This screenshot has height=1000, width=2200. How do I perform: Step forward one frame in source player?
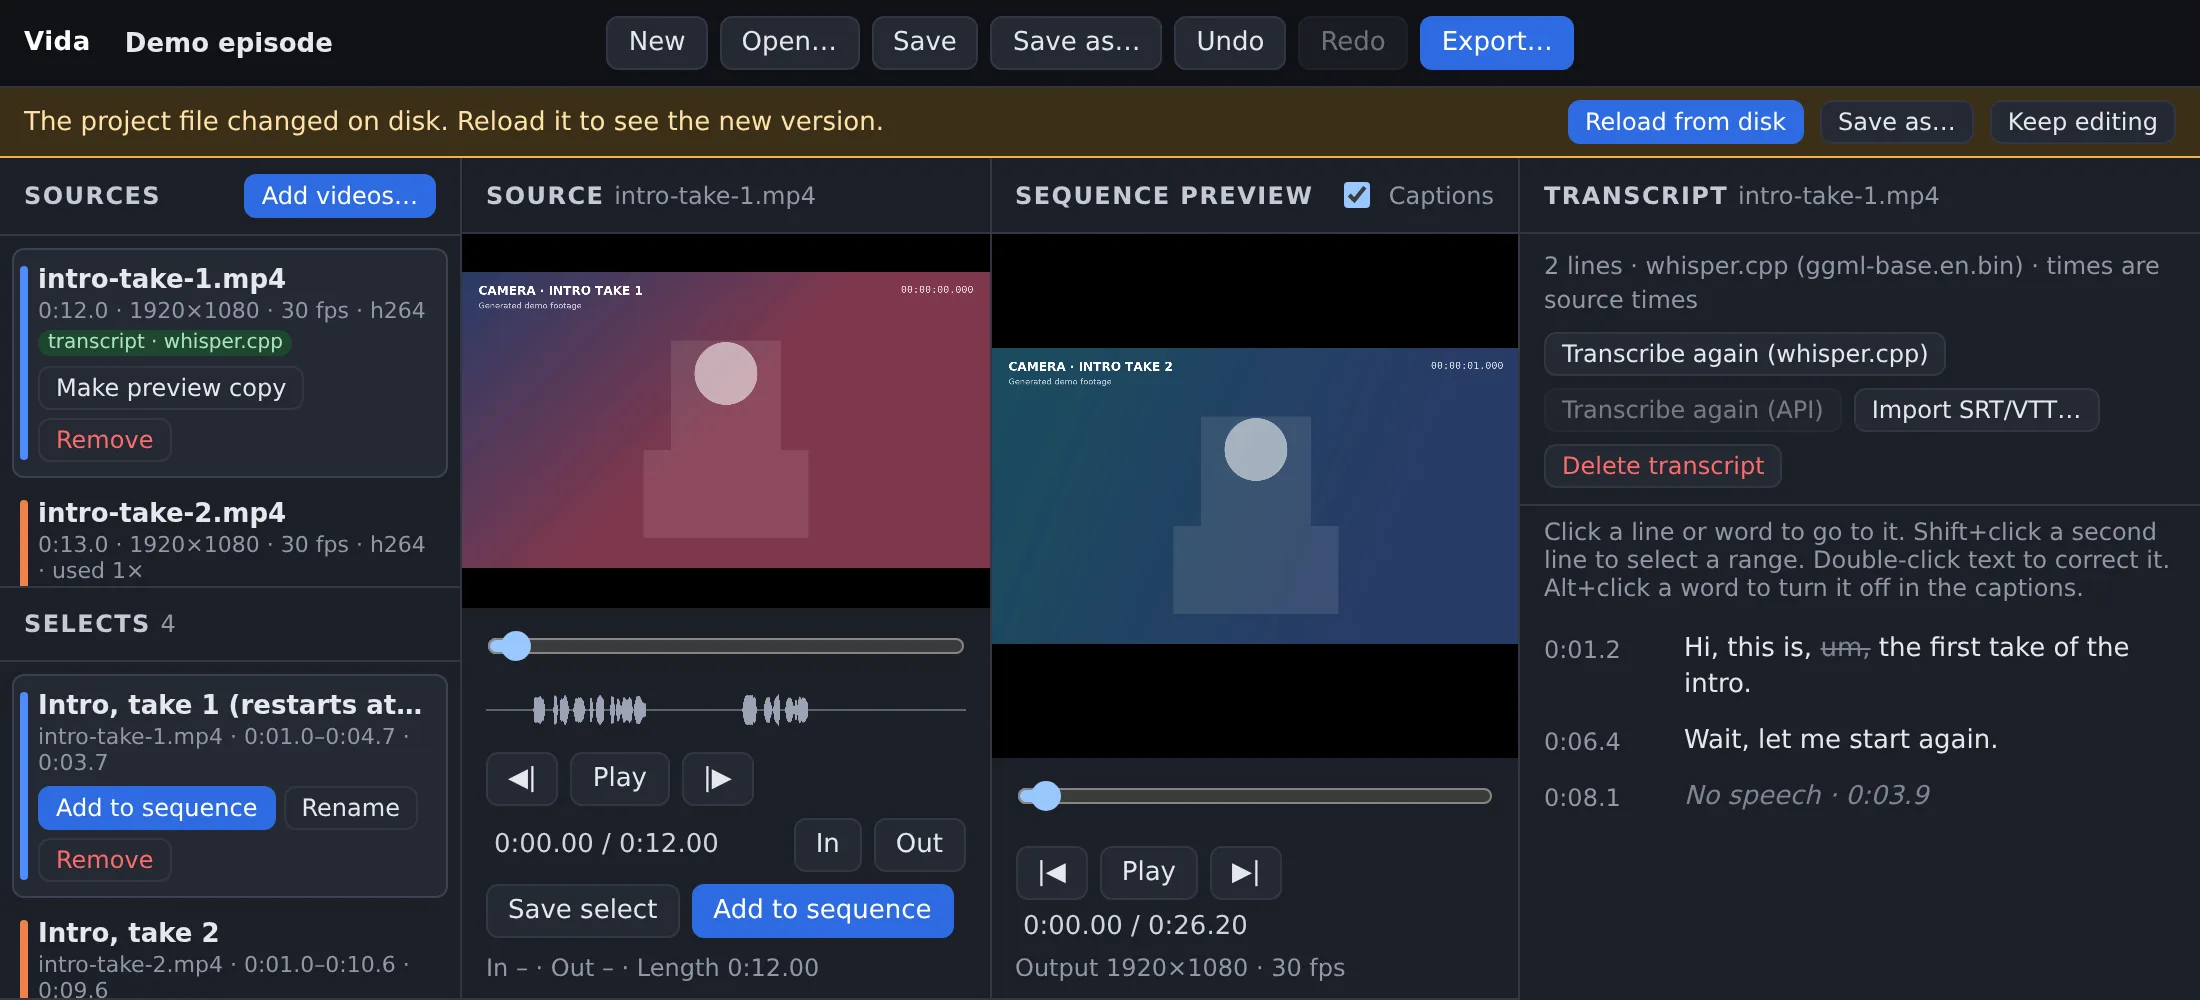pyautogui.click(x=717, y=778)
